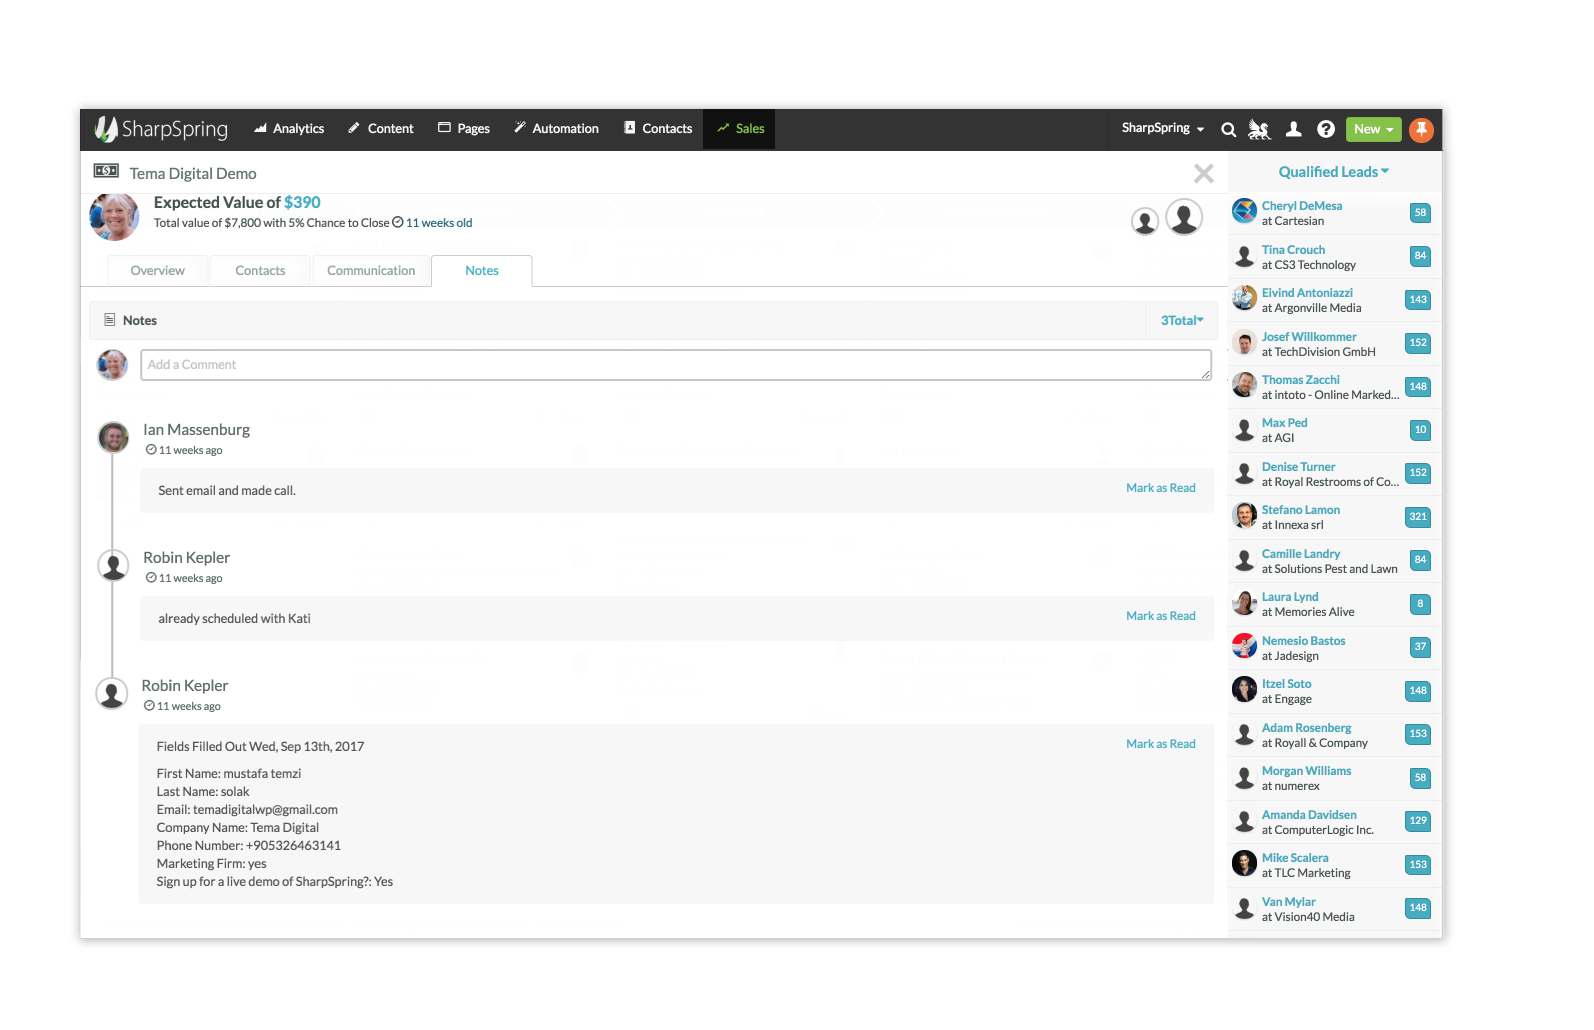Viewport: 1594px width, 1030px height.
Task: Open the Automation menu
Action: pos(556,129)
